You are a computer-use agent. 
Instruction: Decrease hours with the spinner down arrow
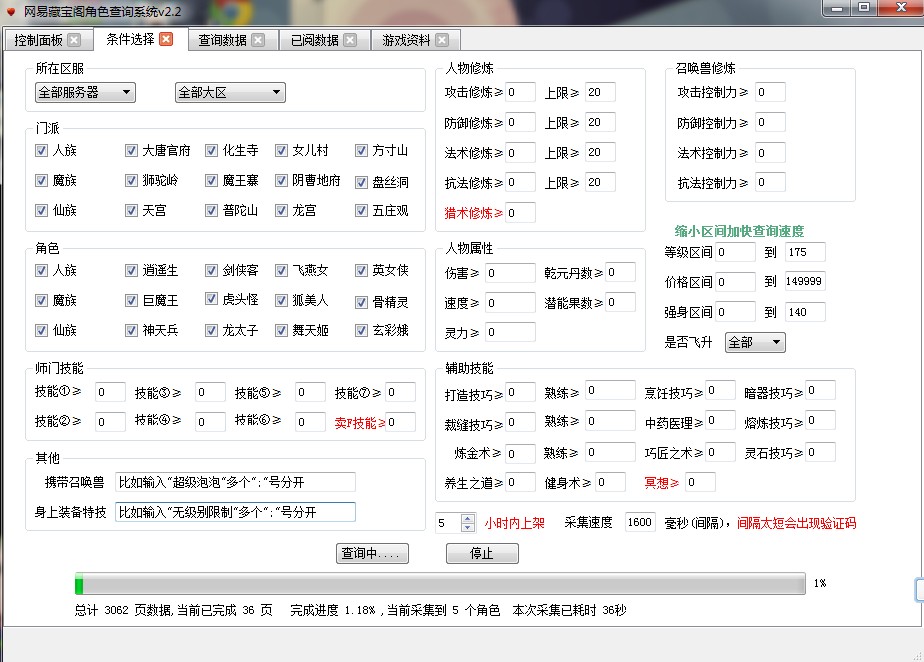point(468,527)
